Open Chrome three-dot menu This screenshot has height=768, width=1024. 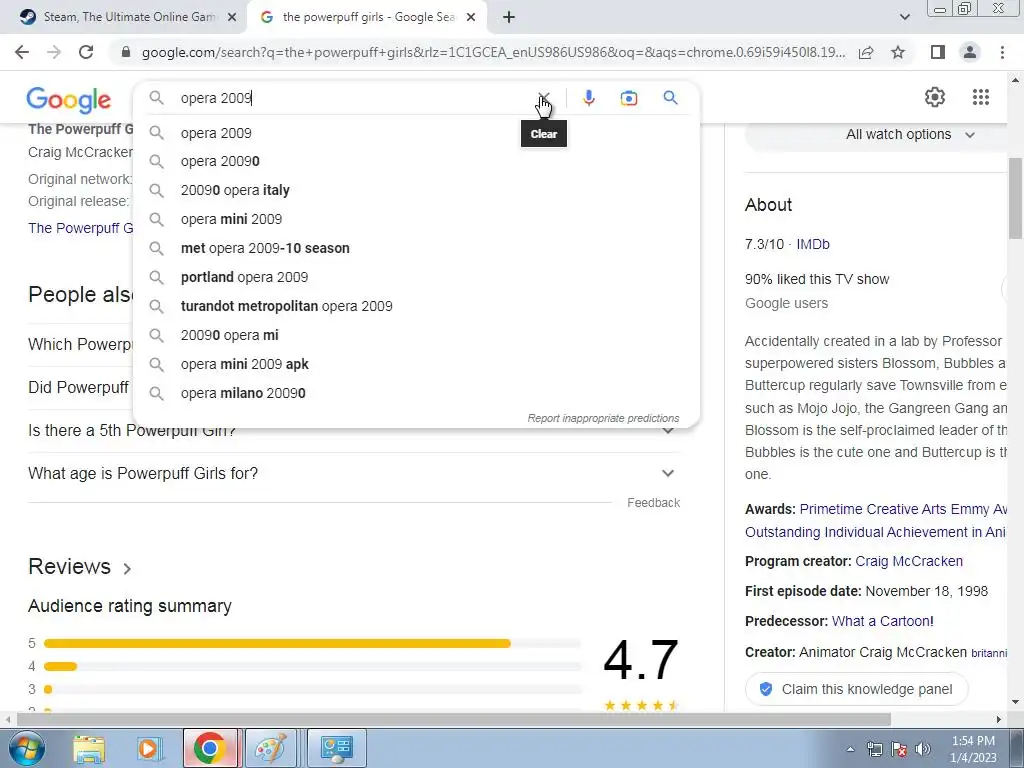1002,52
